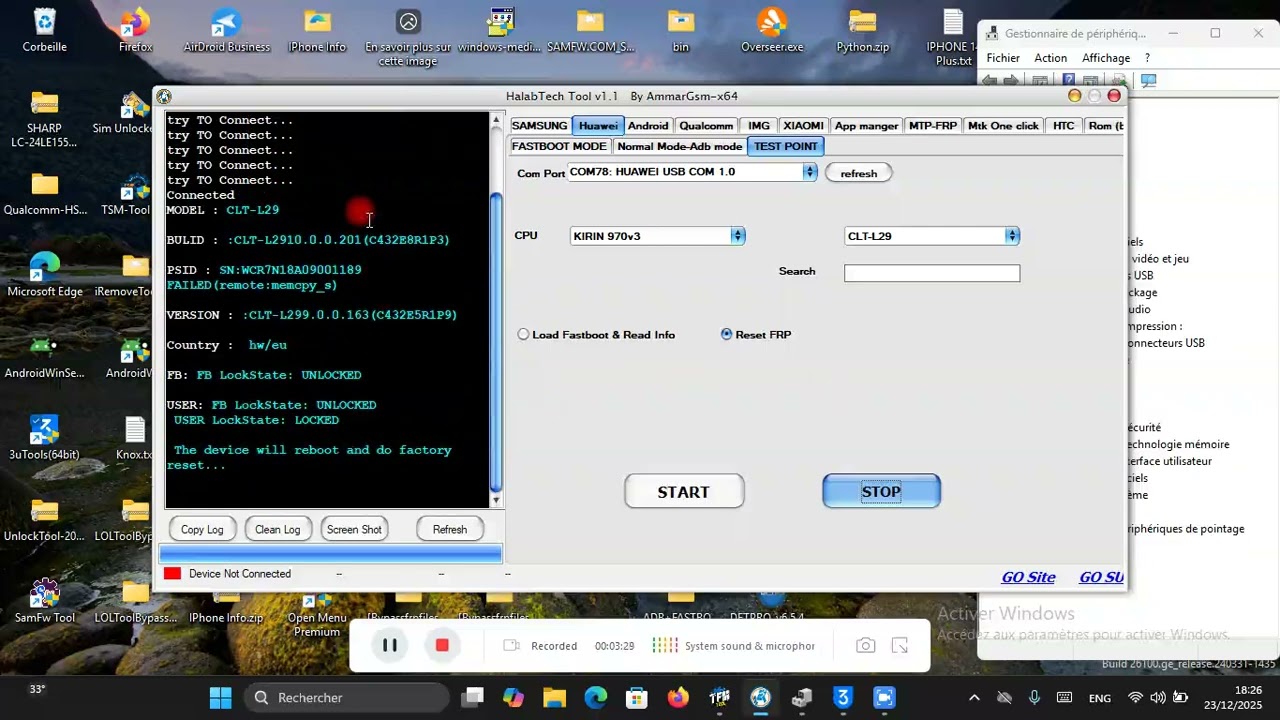This screenshot has height=720, width=1280.
Task: Click the microphone icon in system tray
Action: click(1034, 697)
